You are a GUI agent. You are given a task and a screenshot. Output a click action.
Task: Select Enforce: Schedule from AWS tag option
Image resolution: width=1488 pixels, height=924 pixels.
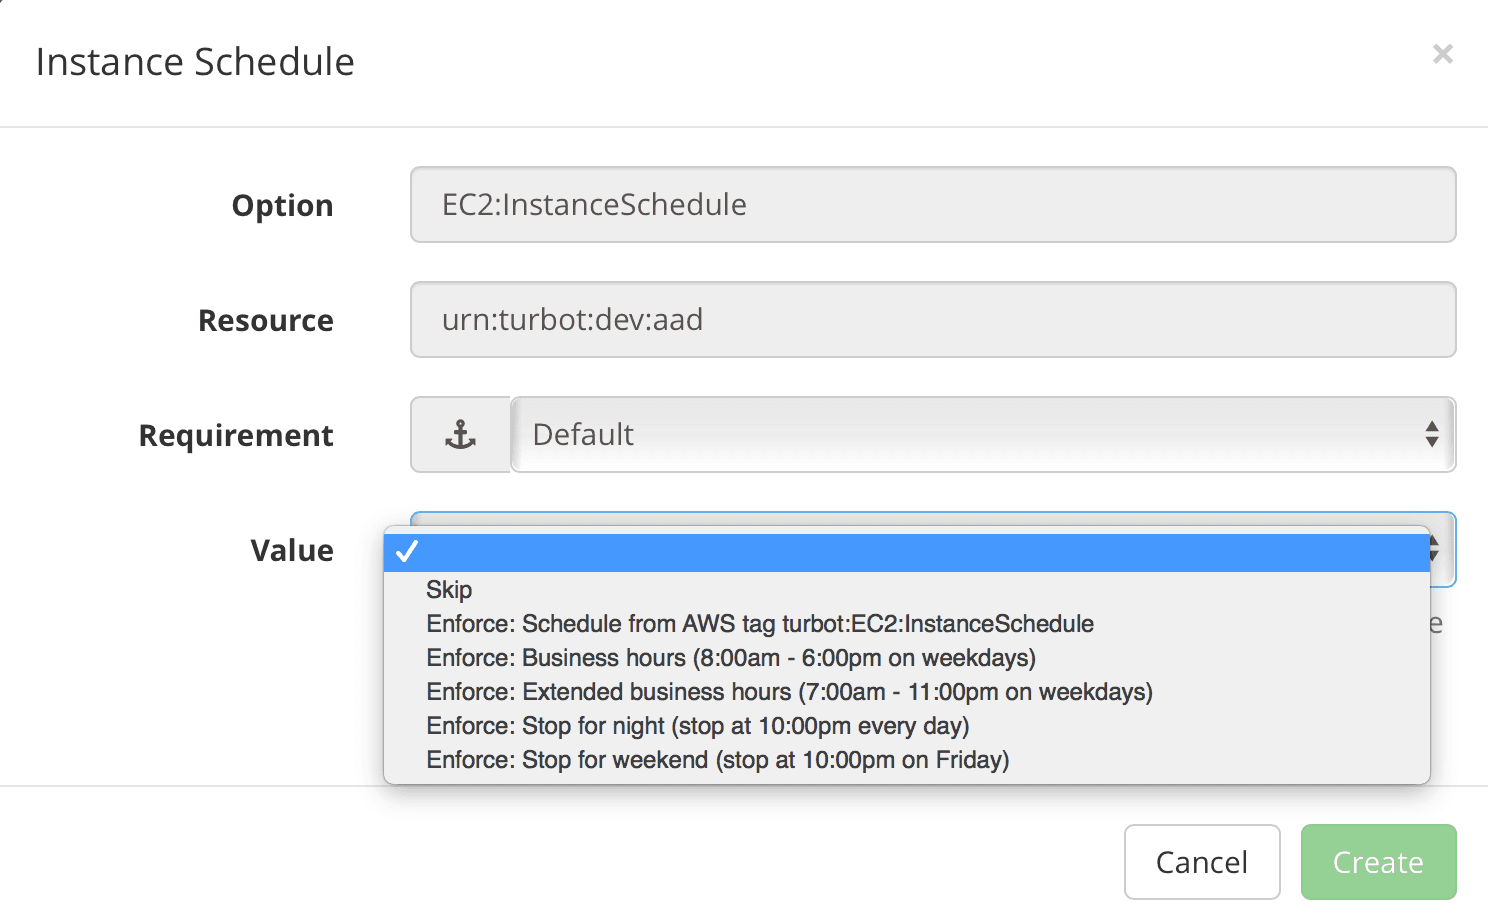[x=907, y=624]
